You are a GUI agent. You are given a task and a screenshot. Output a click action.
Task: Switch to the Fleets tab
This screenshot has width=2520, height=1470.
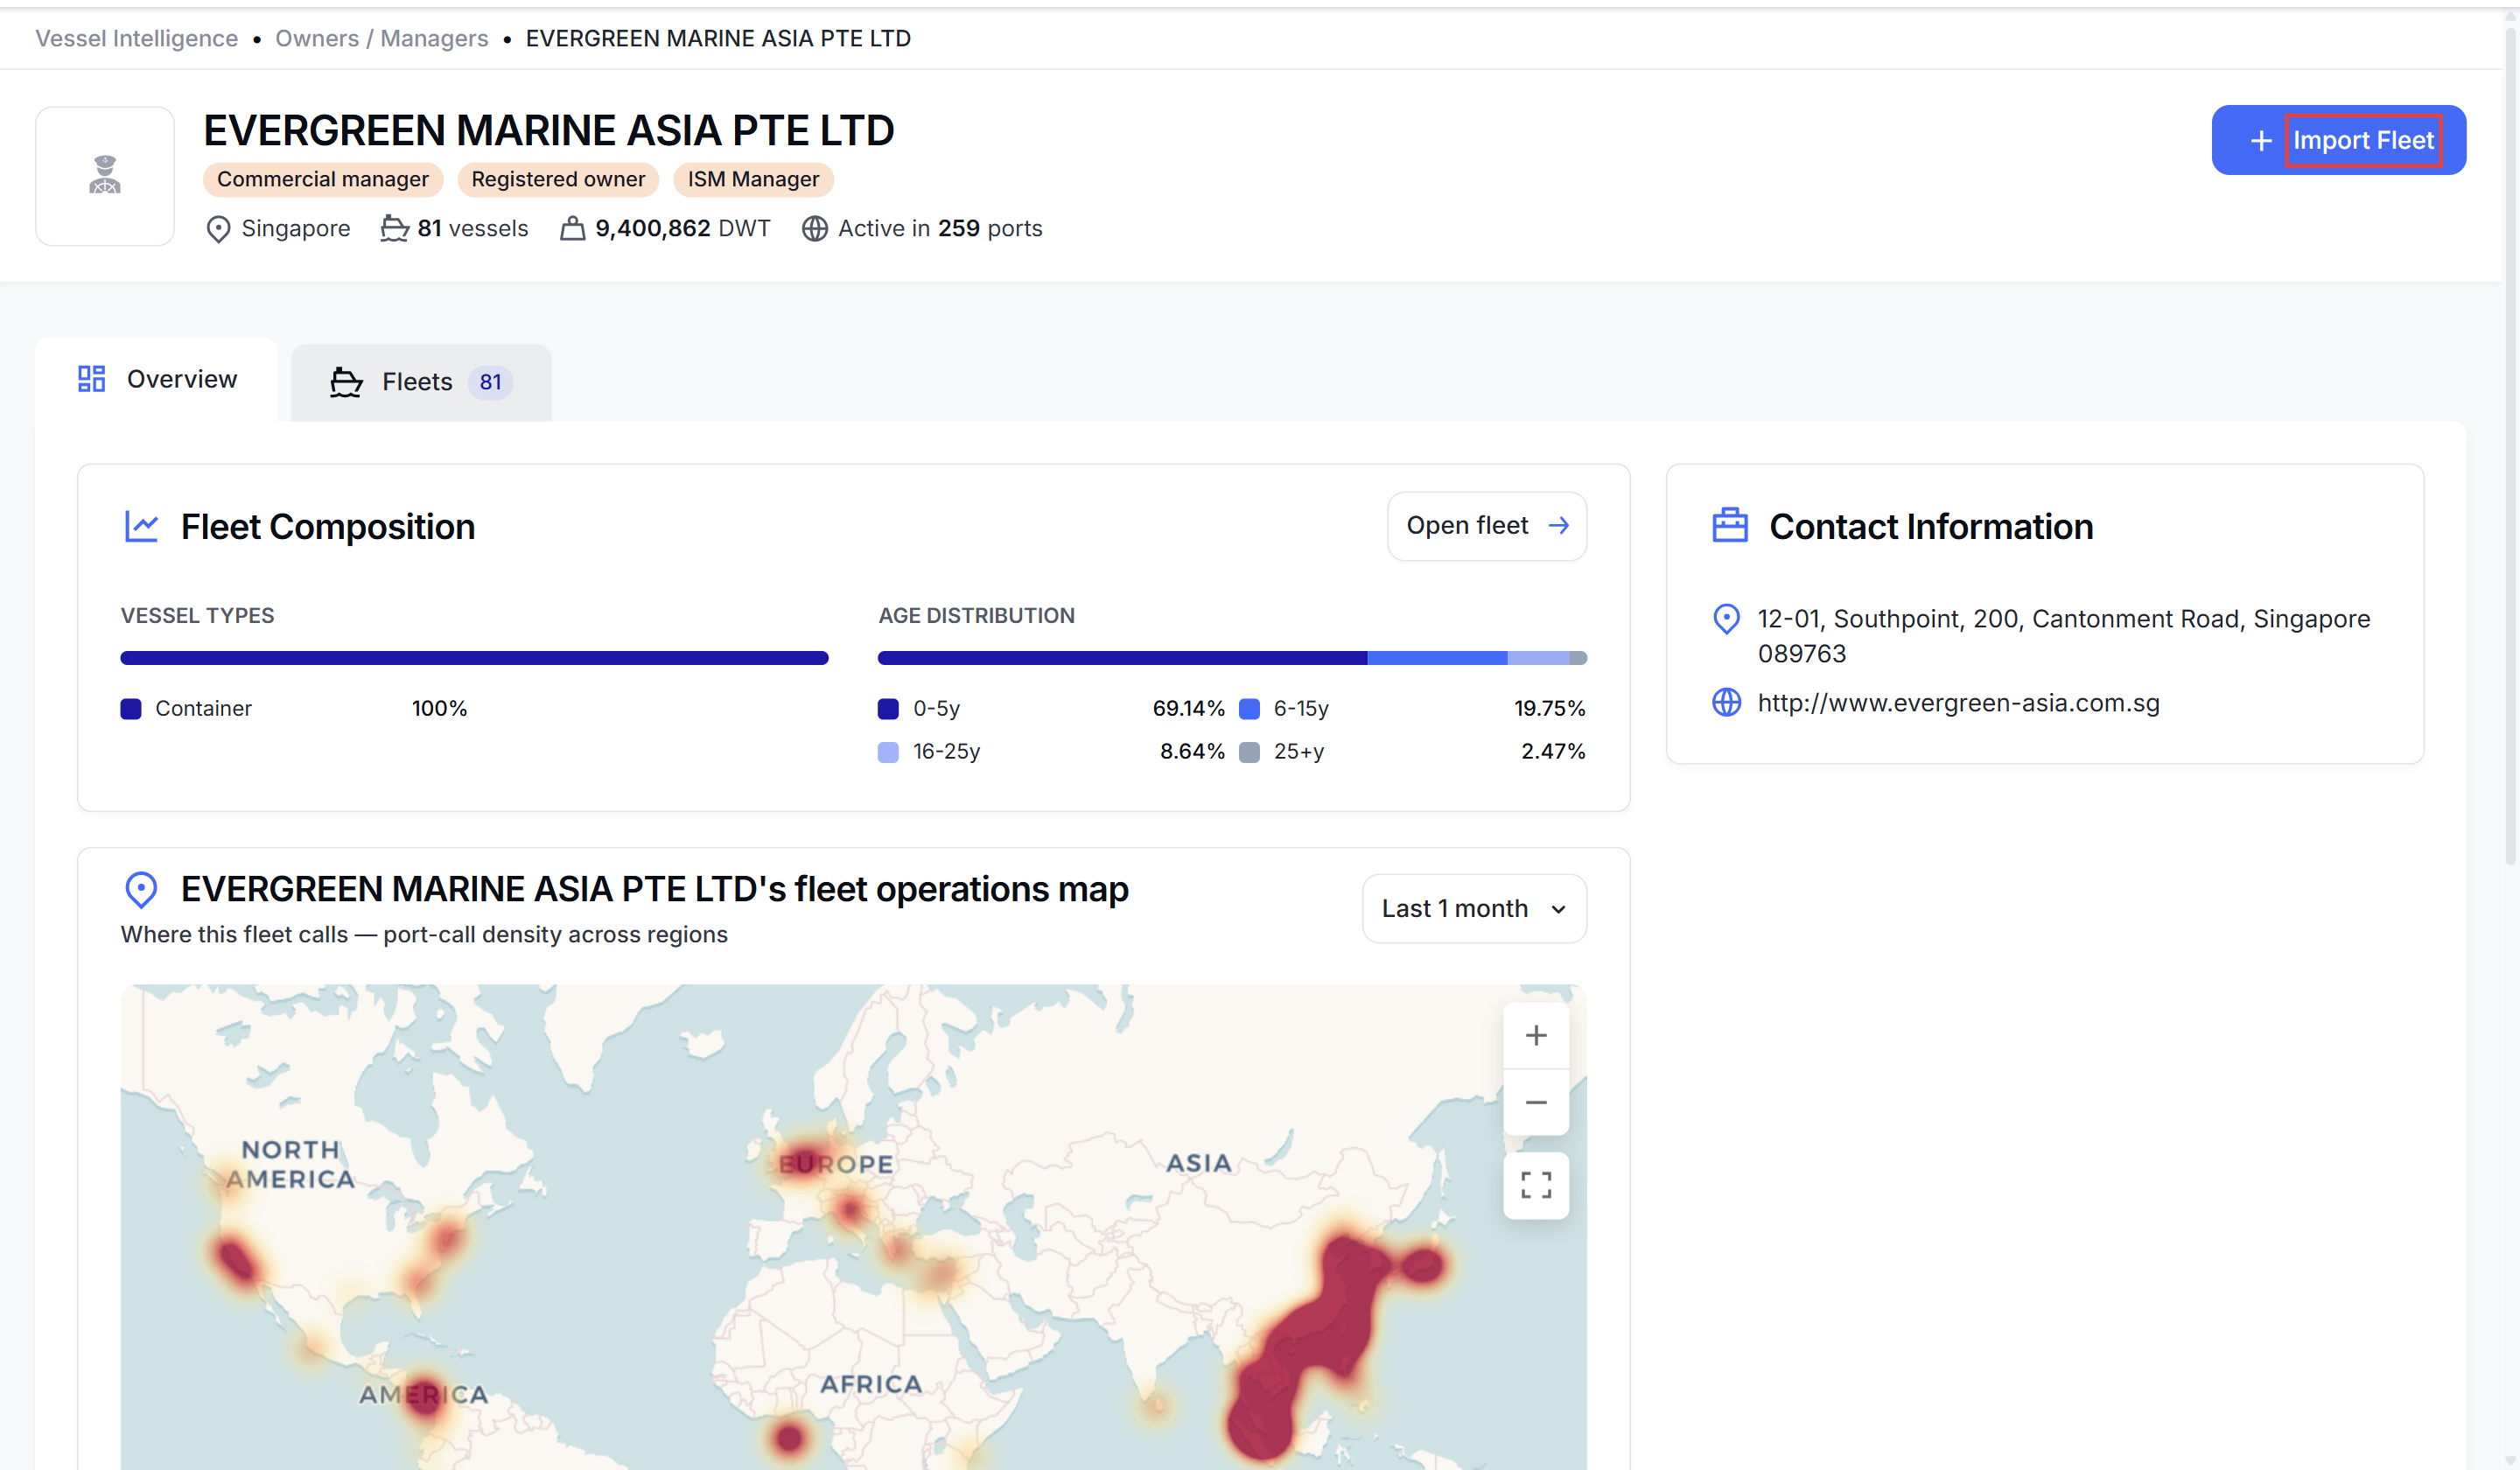pos(421,382)
